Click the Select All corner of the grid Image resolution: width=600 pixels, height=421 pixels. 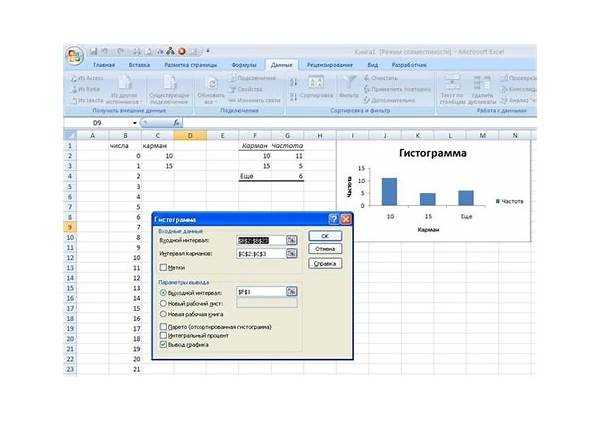pos(70,135)
